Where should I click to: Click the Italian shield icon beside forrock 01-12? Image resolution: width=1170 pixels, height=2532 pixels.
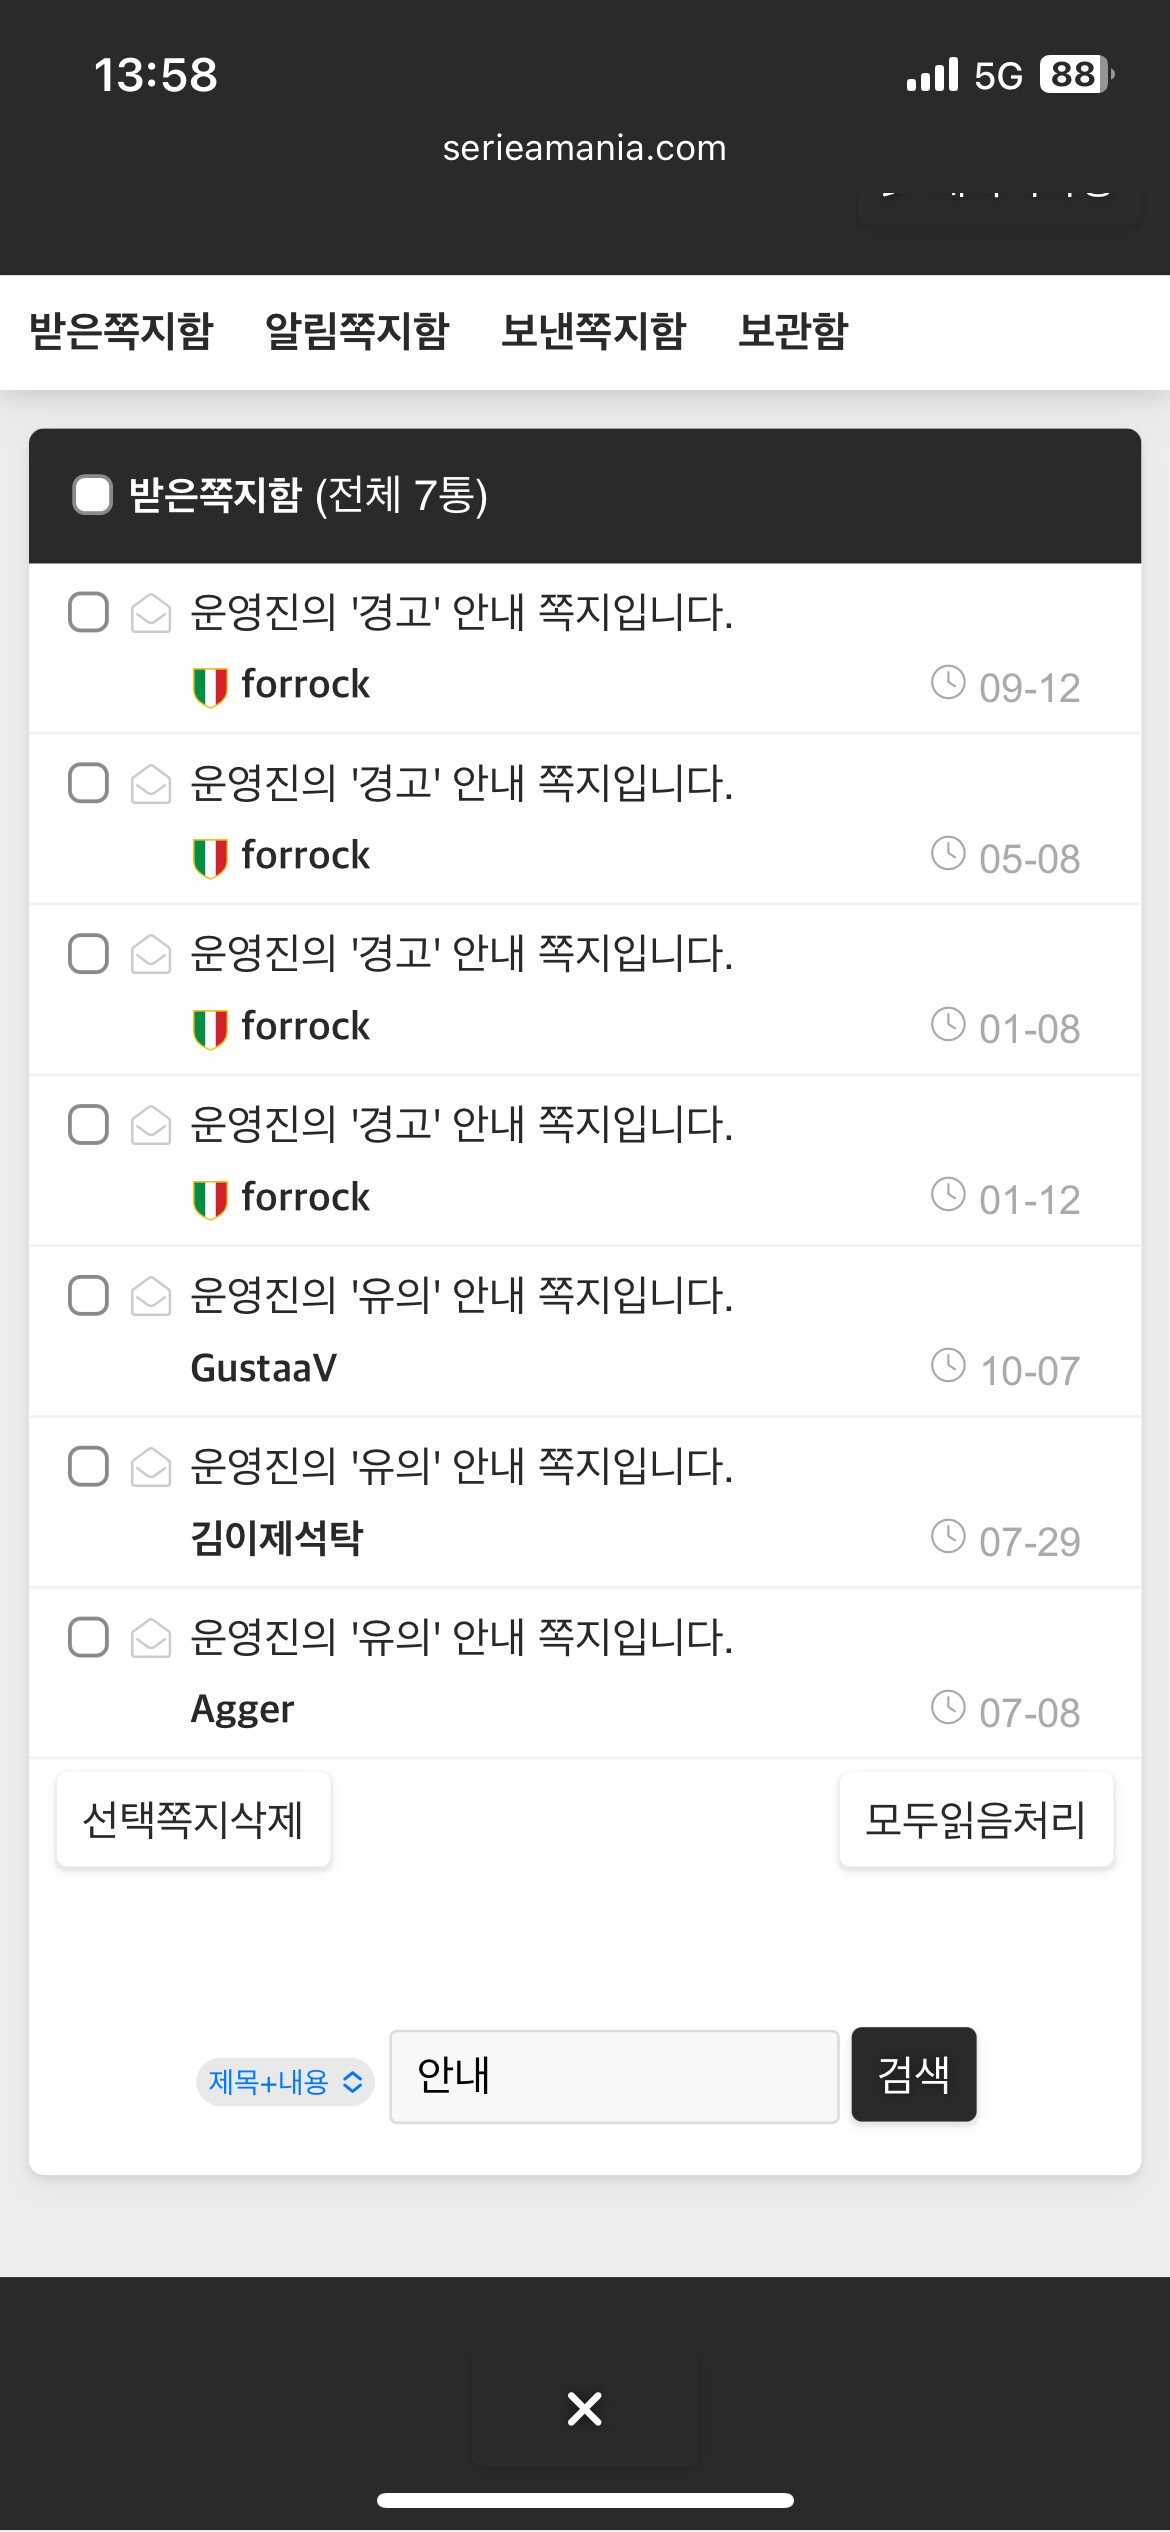click(210, 1199)
